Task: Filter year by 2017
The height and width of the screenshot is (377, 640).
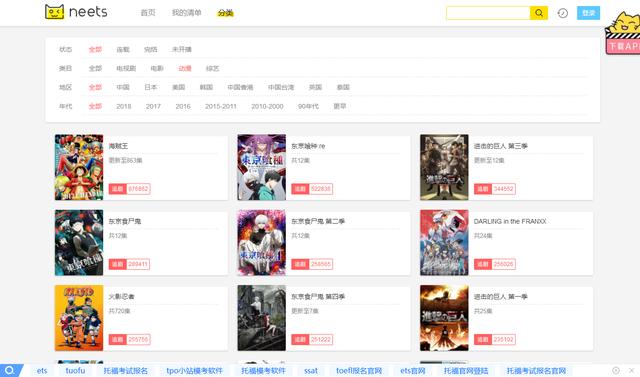Action: [x=153, y=106]
